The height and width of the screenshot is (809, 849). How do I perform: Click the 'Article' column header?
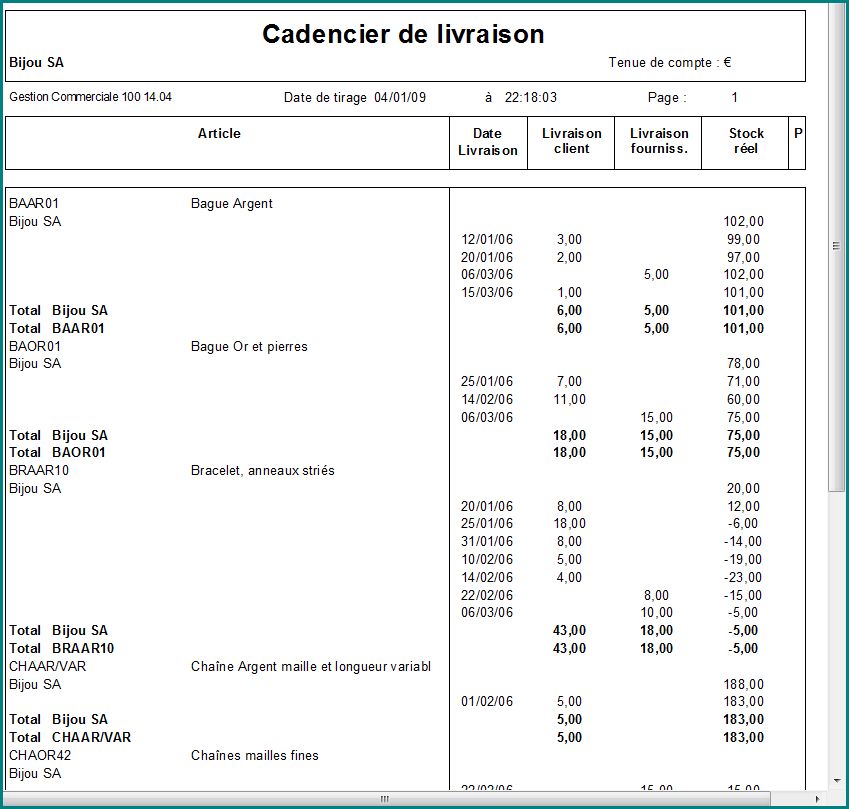coord(219,133)
